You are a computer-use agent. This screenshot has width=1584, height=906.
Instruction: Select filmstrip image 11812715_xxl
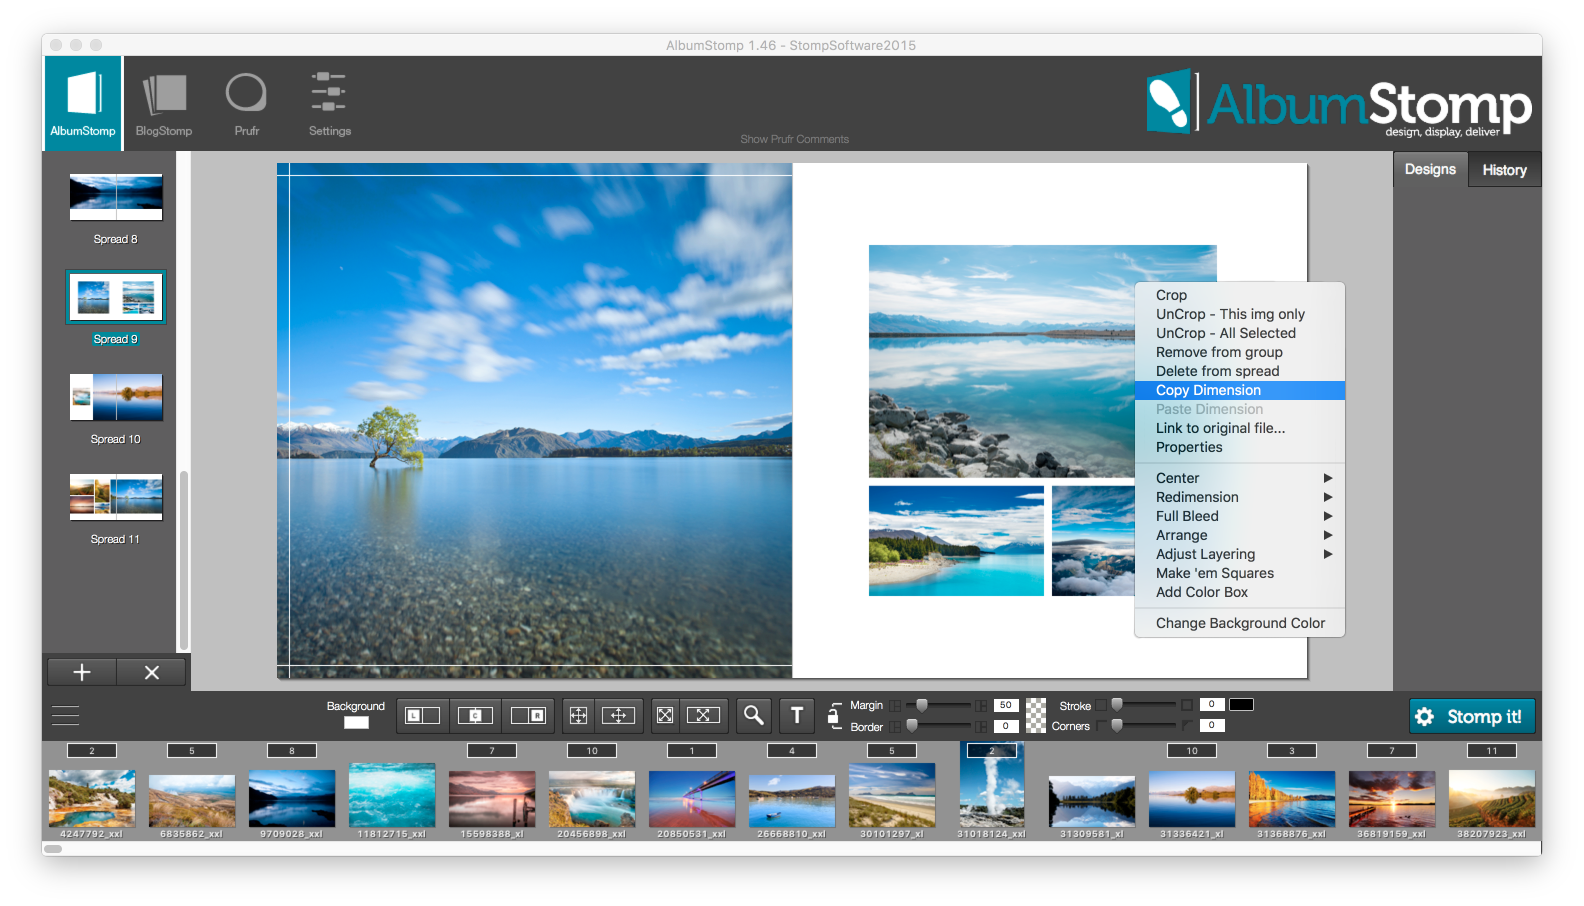(392, 796)
